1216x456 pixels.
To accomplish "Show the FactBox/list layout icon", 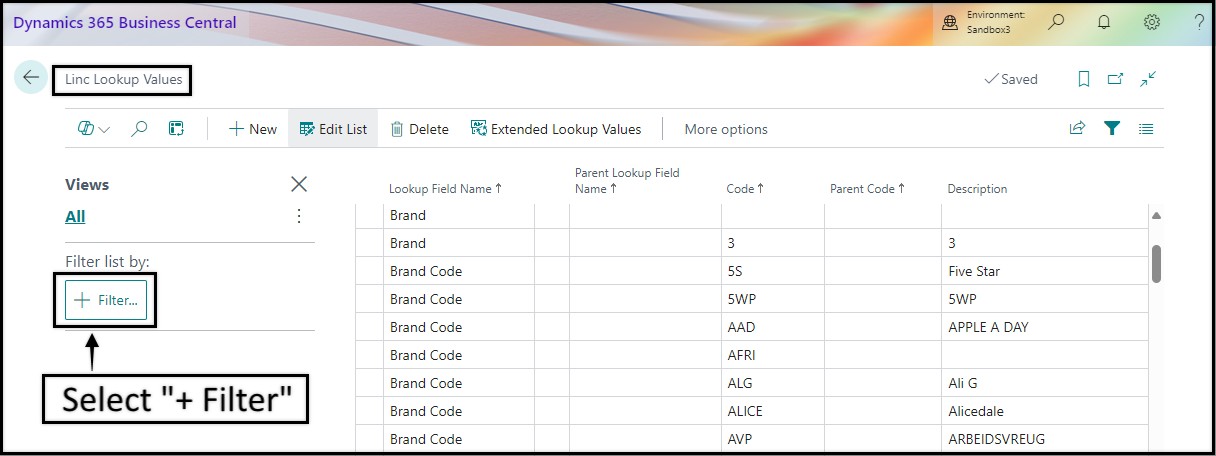I will click(1146, 129).
